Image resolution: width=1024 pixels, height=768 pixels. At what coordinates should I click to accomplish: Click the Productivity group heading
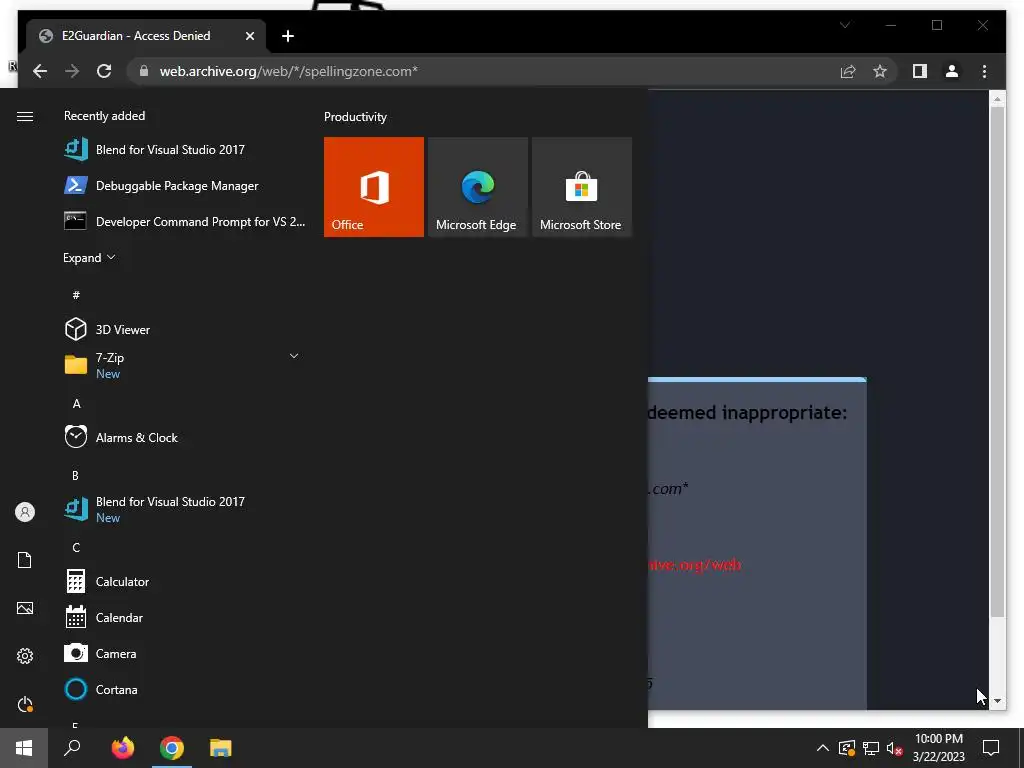(355, 117)
